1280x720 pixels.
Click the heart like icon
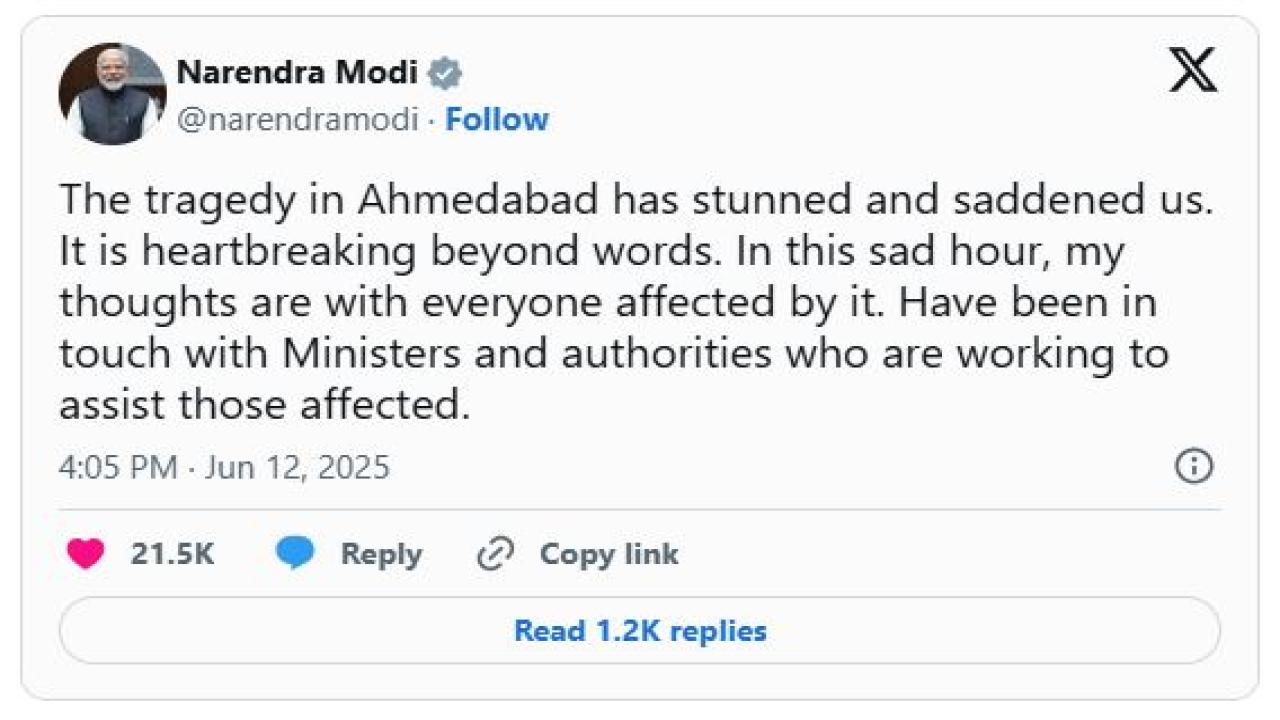pos(85,554)
